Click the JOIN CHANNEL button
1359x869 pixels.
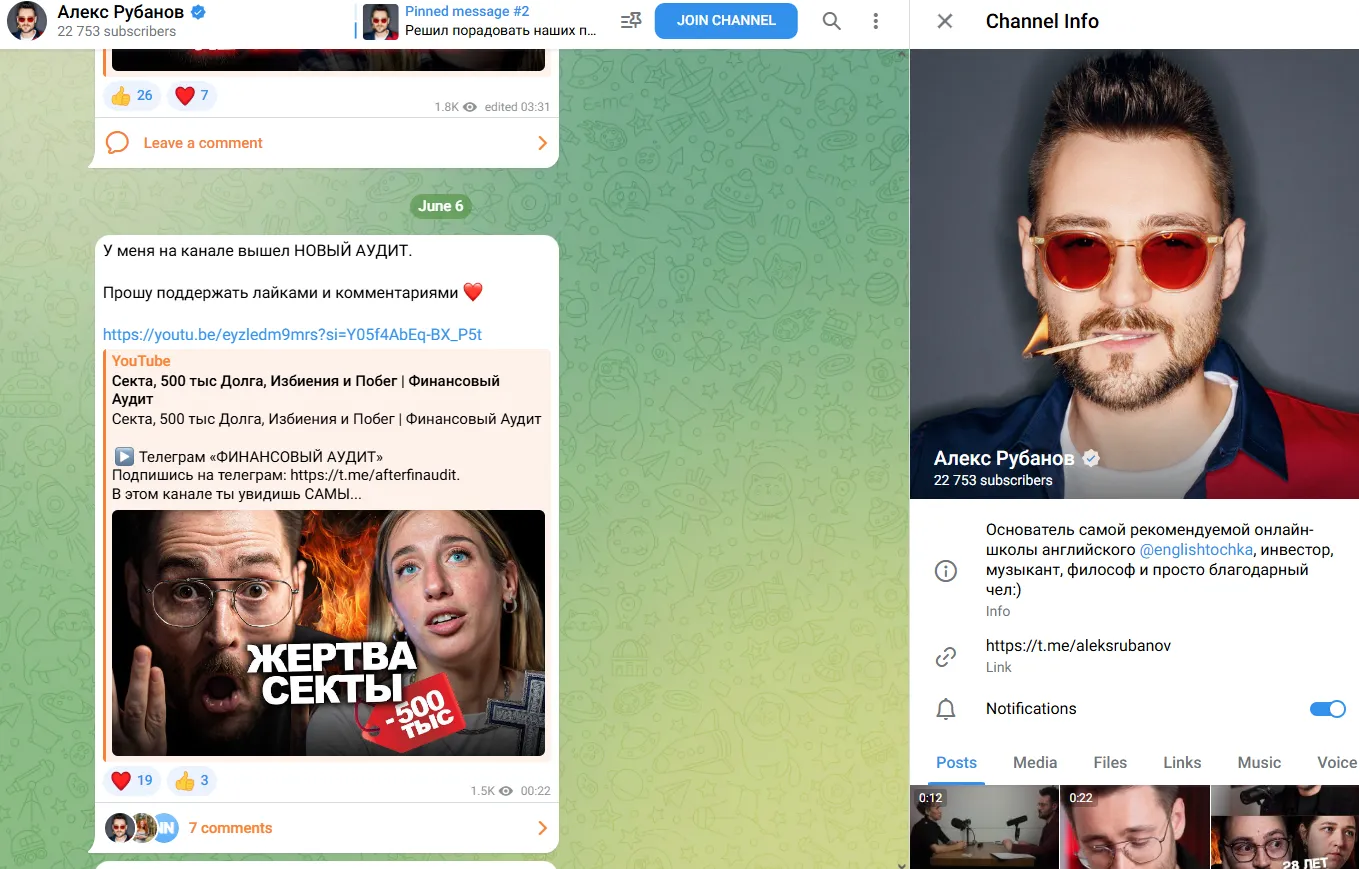(726, 21)
